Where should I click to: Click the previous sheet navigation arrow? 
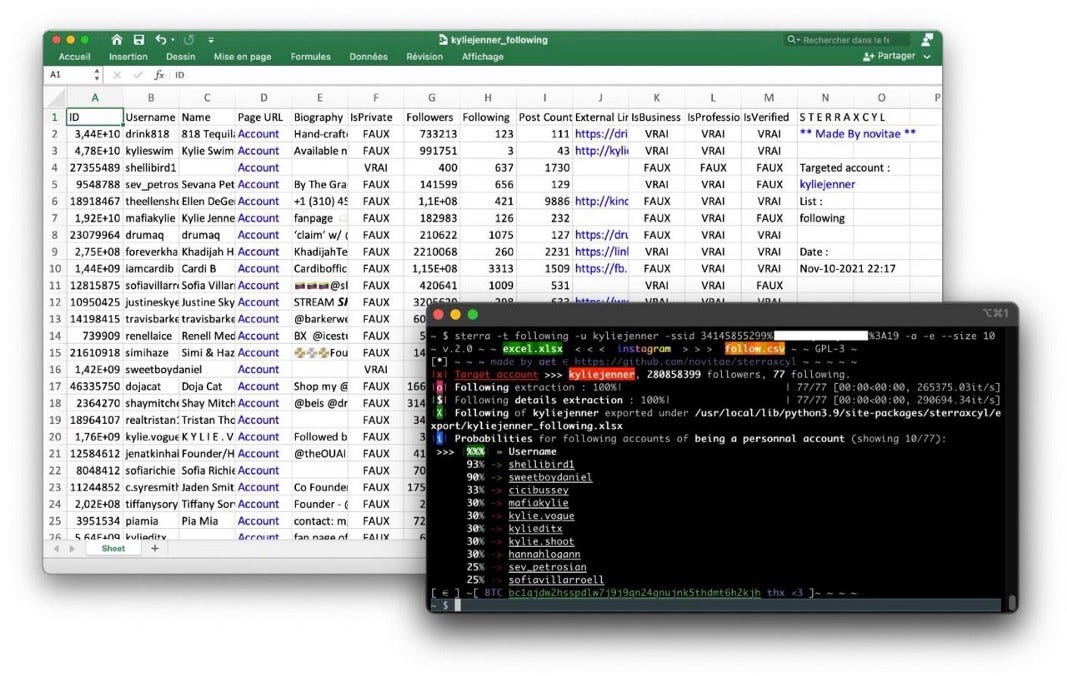[x=56, y=549]
